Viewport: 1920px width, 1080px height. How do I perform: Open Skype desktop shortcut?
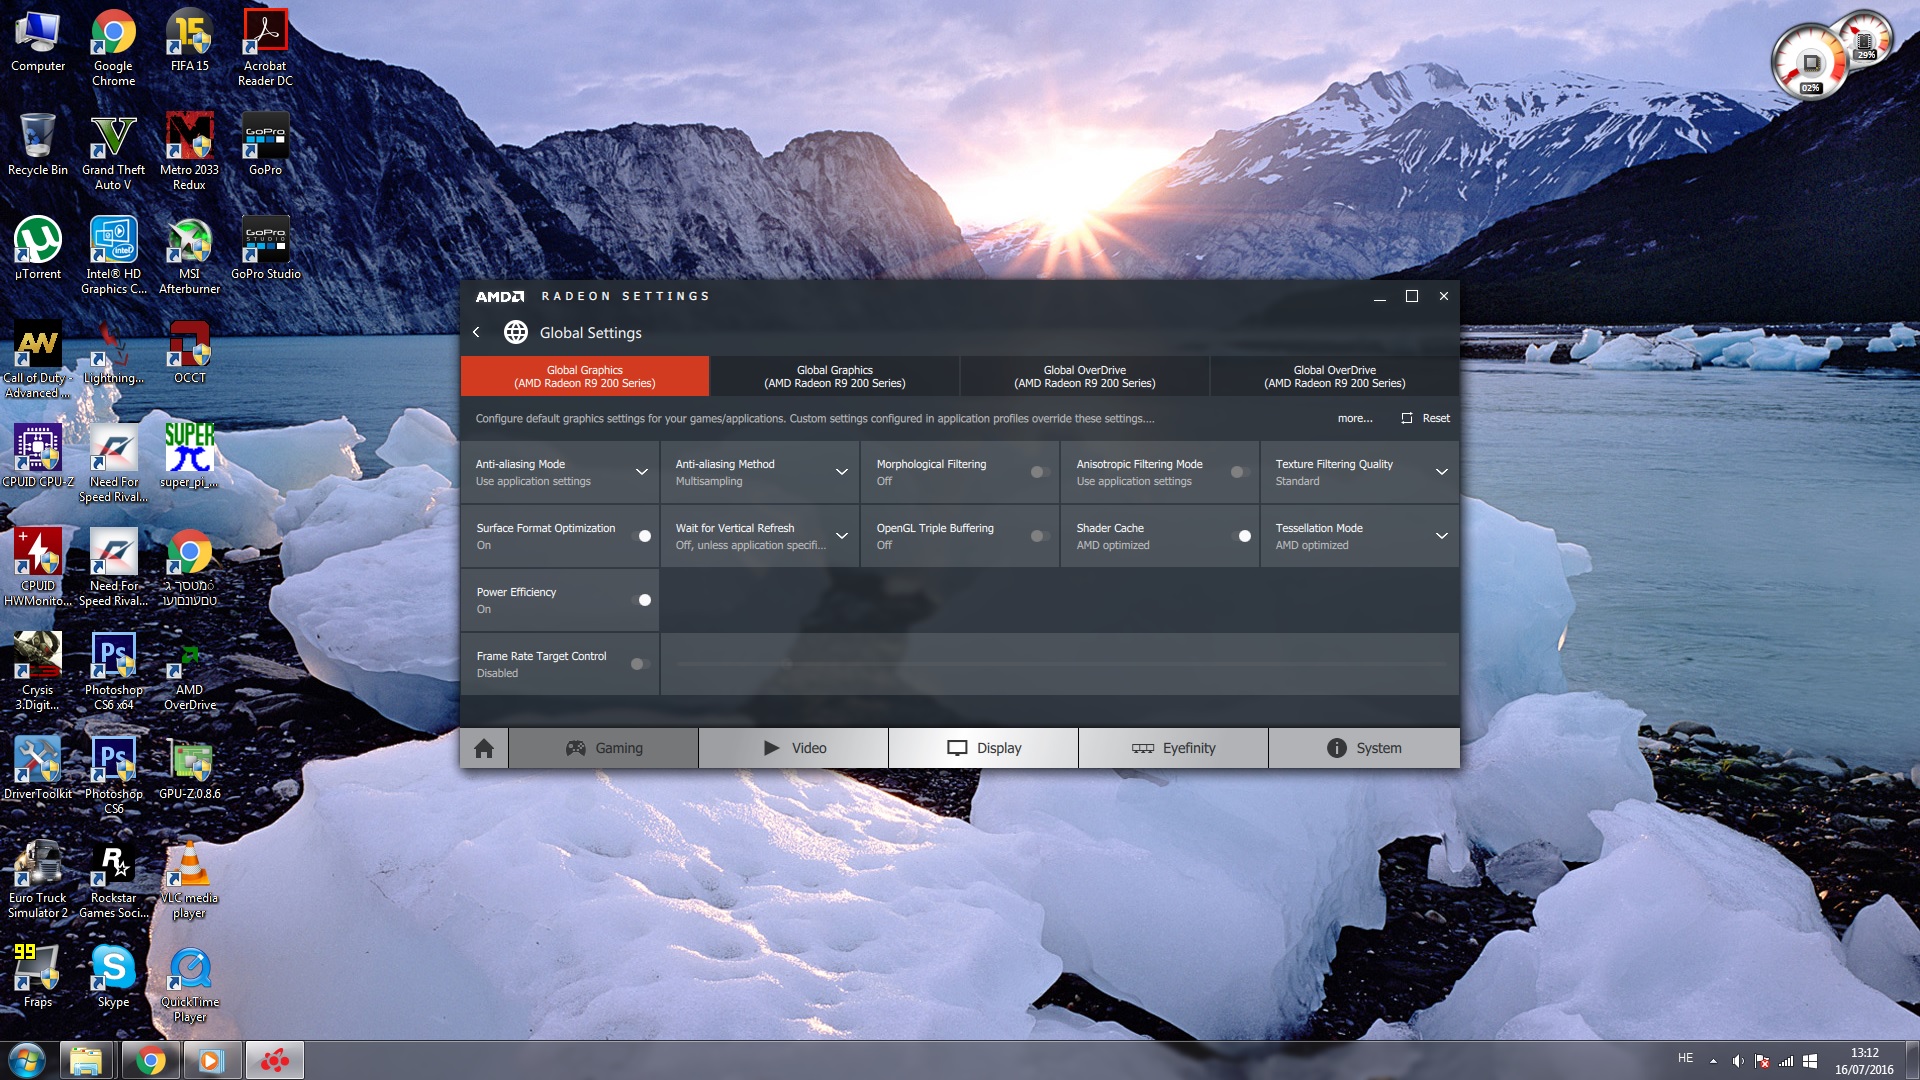coord(113,976)
